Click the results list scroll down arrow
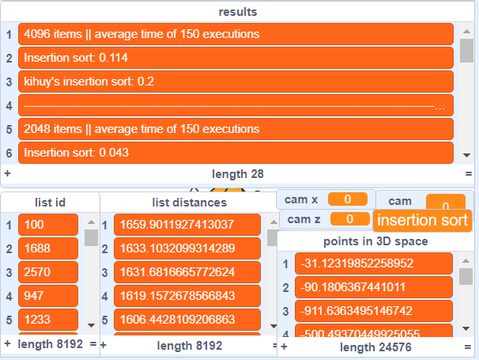The width and height of the screenshot is (479, 360). tap(467, 155)
